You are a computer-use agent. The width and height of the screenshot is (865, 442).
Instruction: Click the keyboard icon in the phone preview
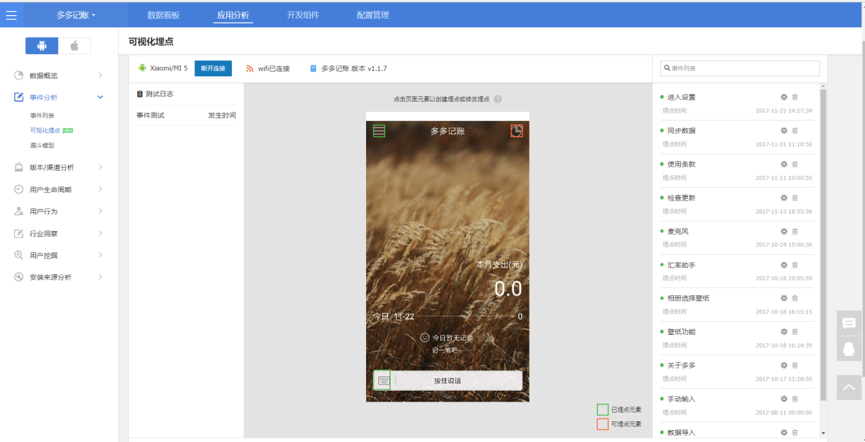pos(382,380)
